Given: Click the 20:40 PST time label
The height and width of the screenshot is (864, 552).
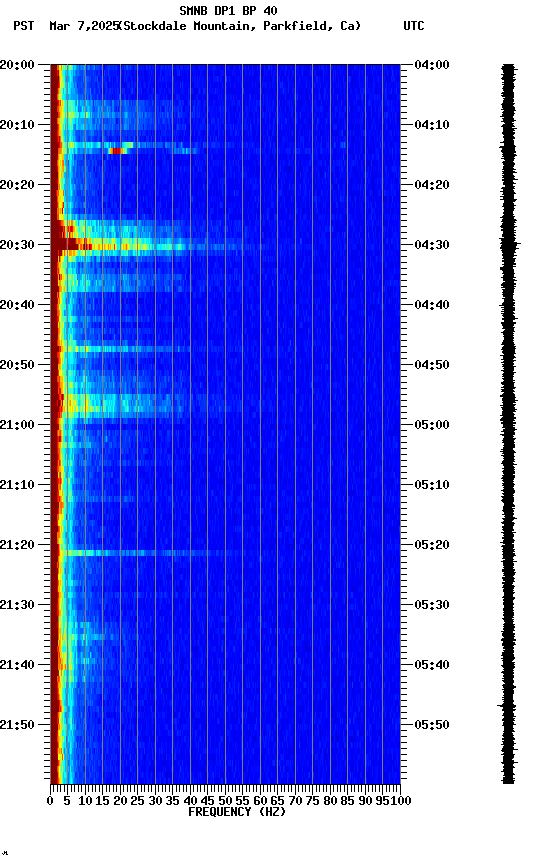Looking at the screenshot, I should (x=17, y=305).
